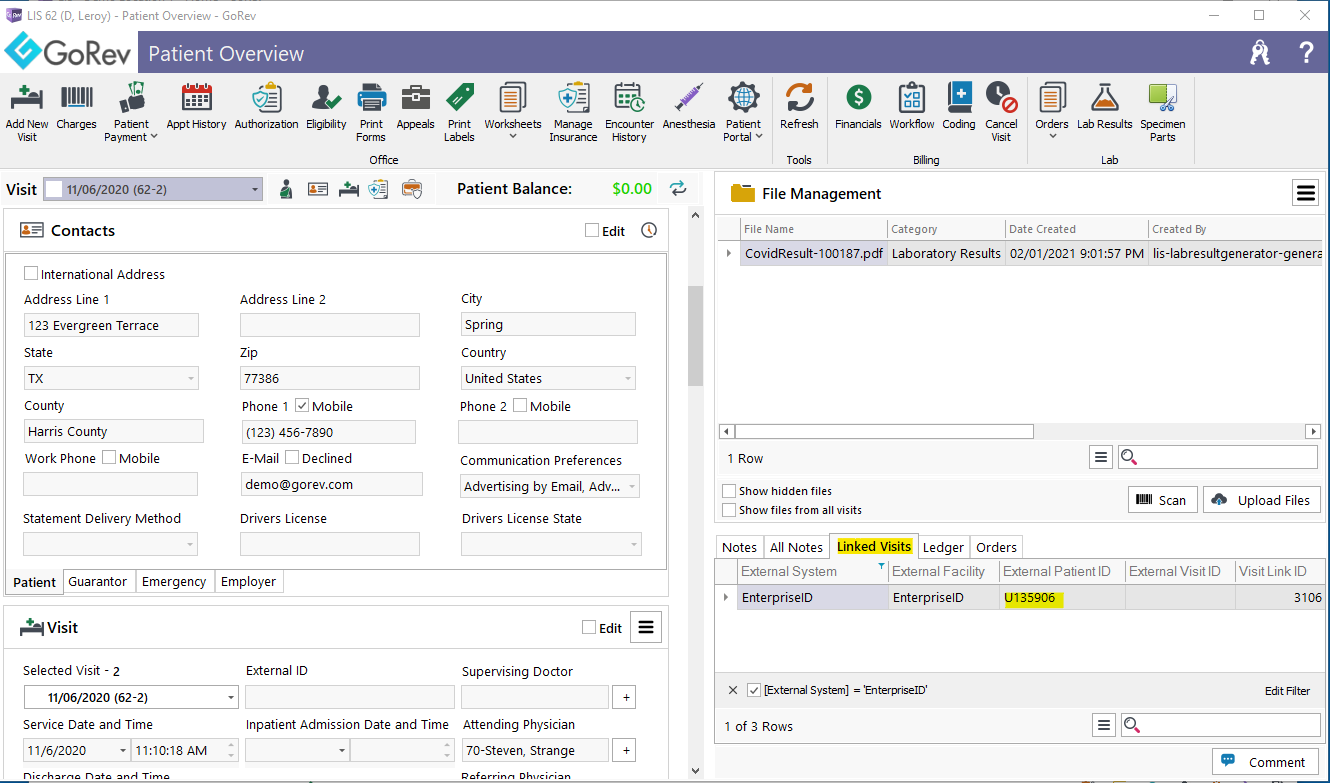The width and height of the screenshot is (1330, 783).
Task: Enable Edit in the Contacts panel
Action: 592,231
